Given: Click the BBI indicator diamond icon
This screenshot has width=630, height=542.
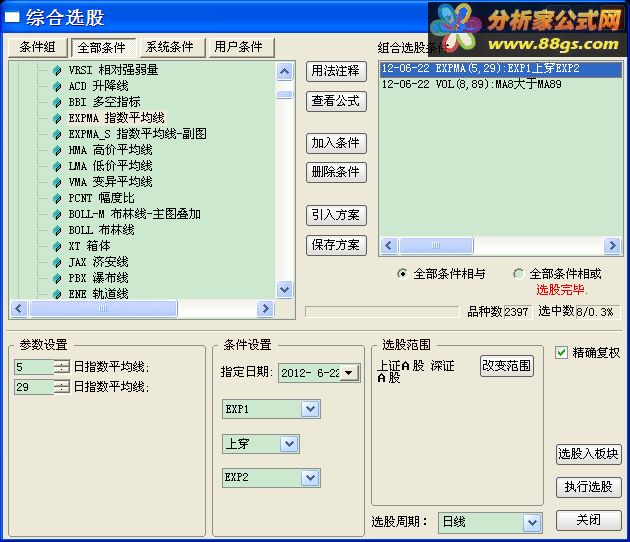Looking at the screenshot, I should (57, 102).
